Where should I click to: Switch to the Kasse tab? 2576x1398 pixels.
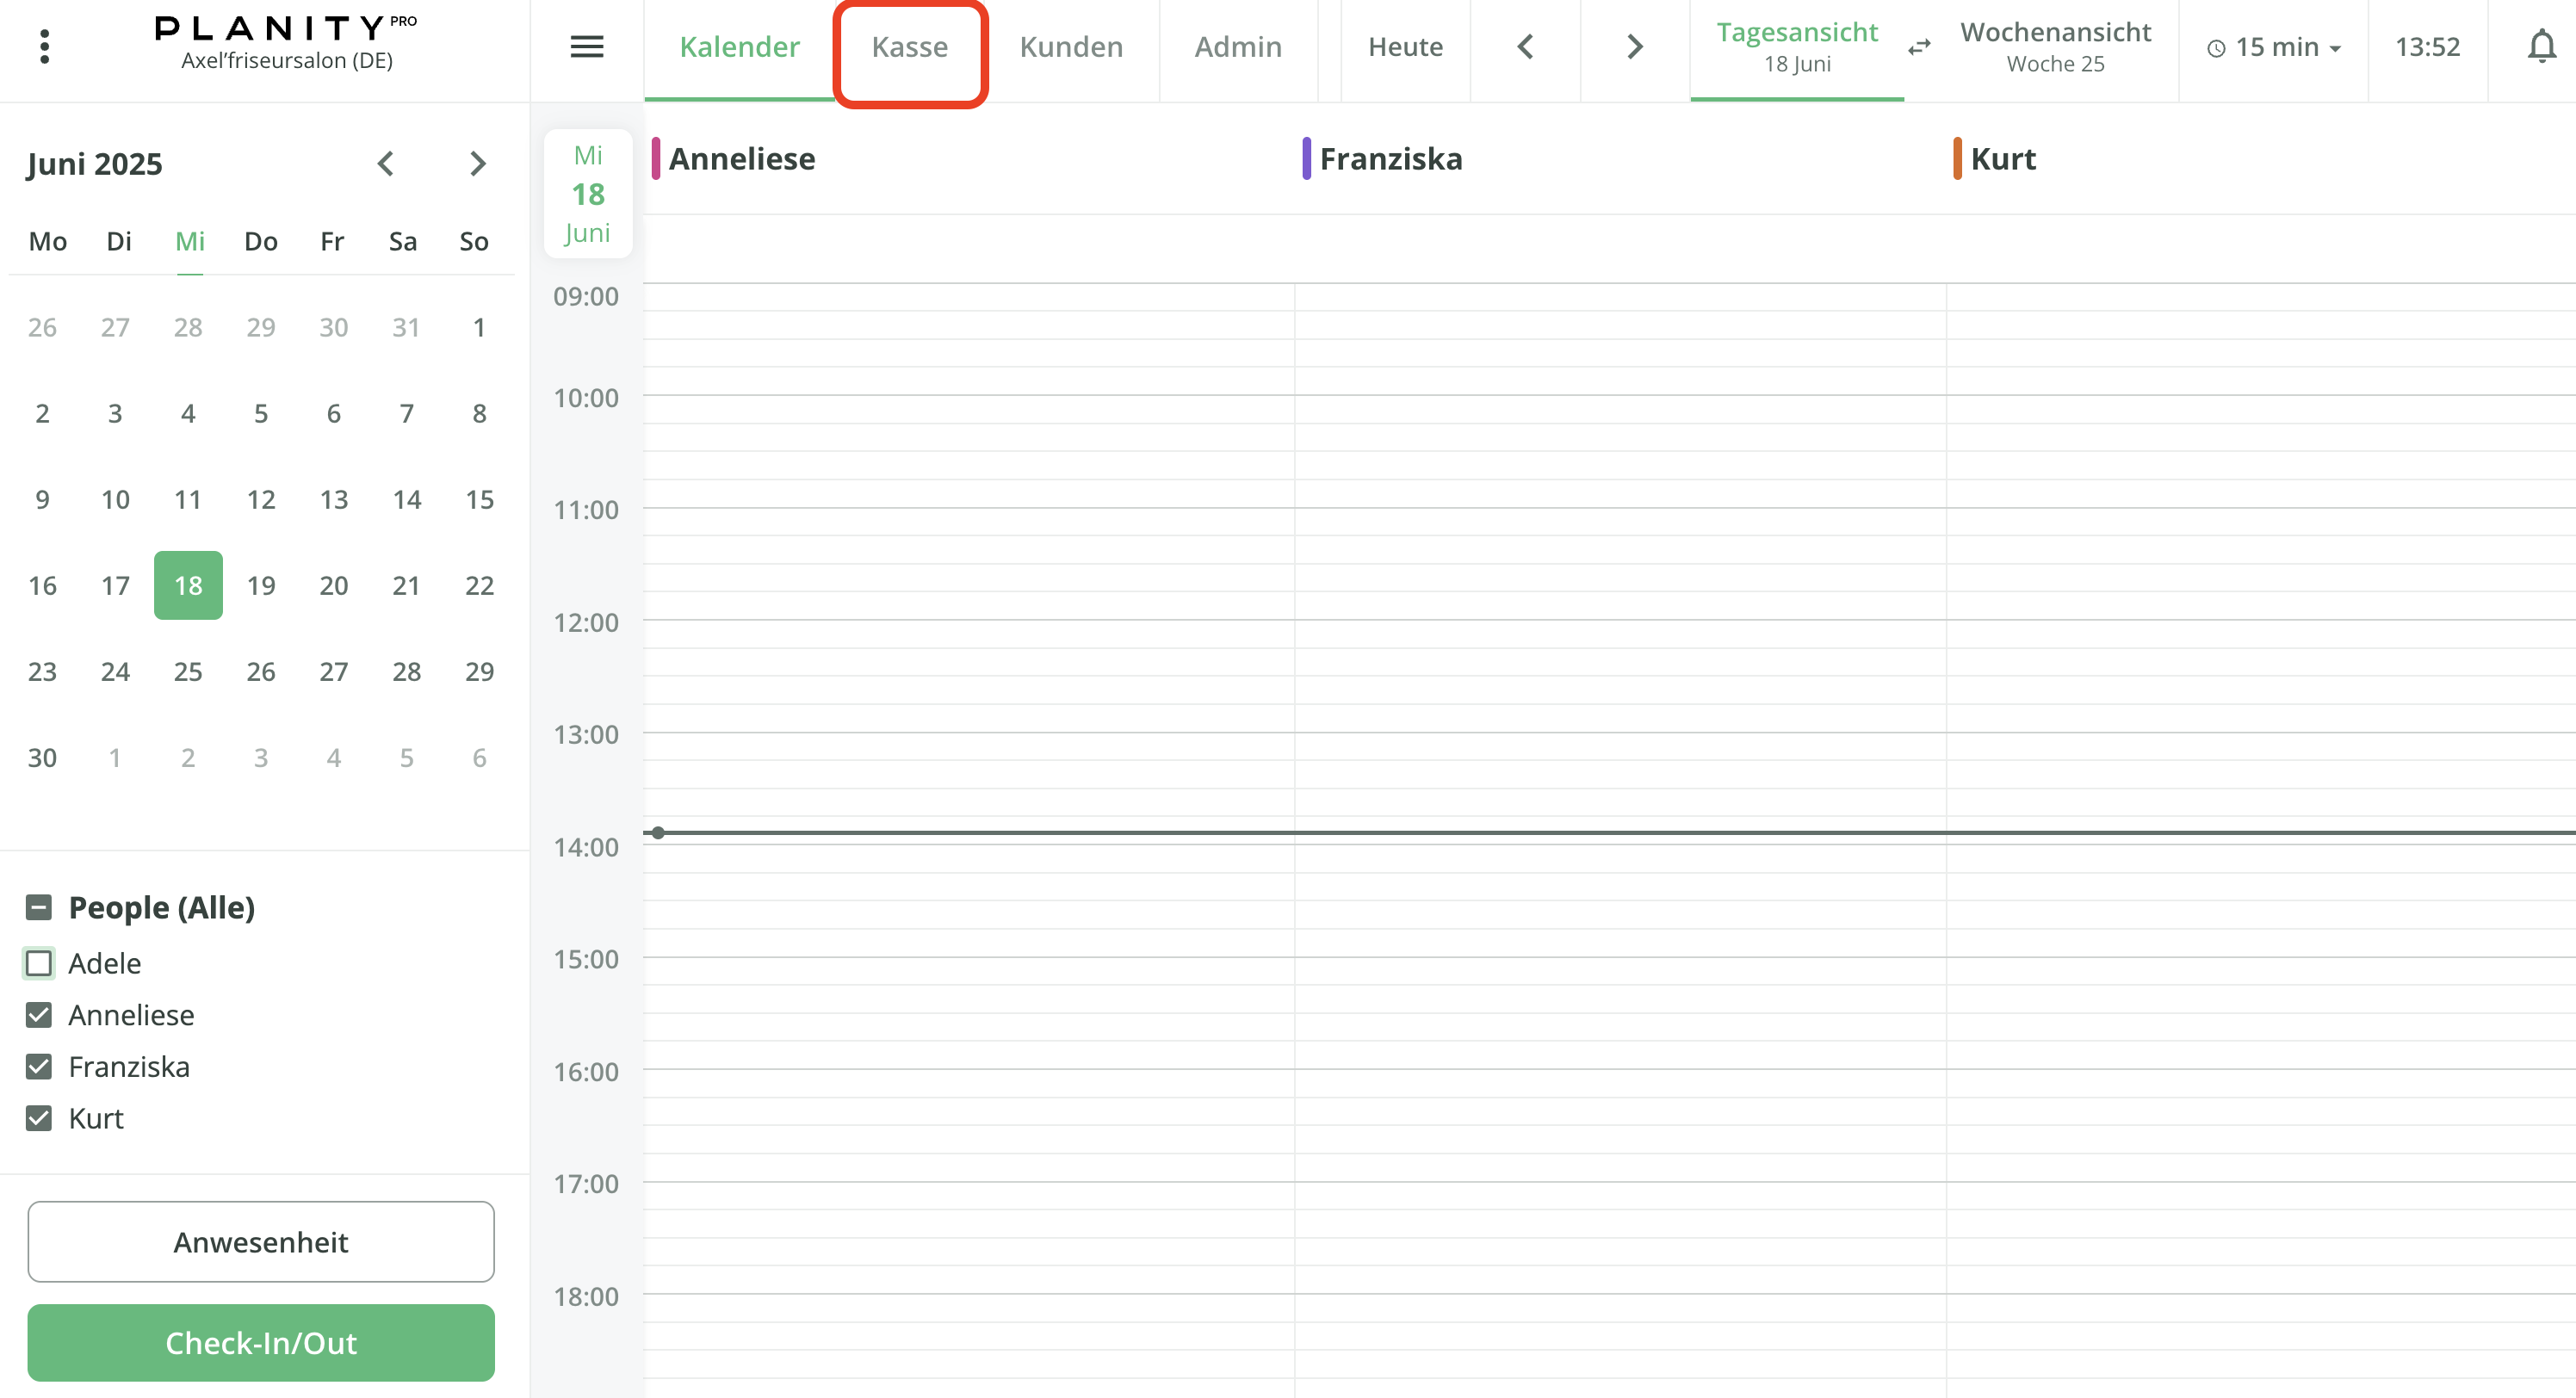(909, 47)
